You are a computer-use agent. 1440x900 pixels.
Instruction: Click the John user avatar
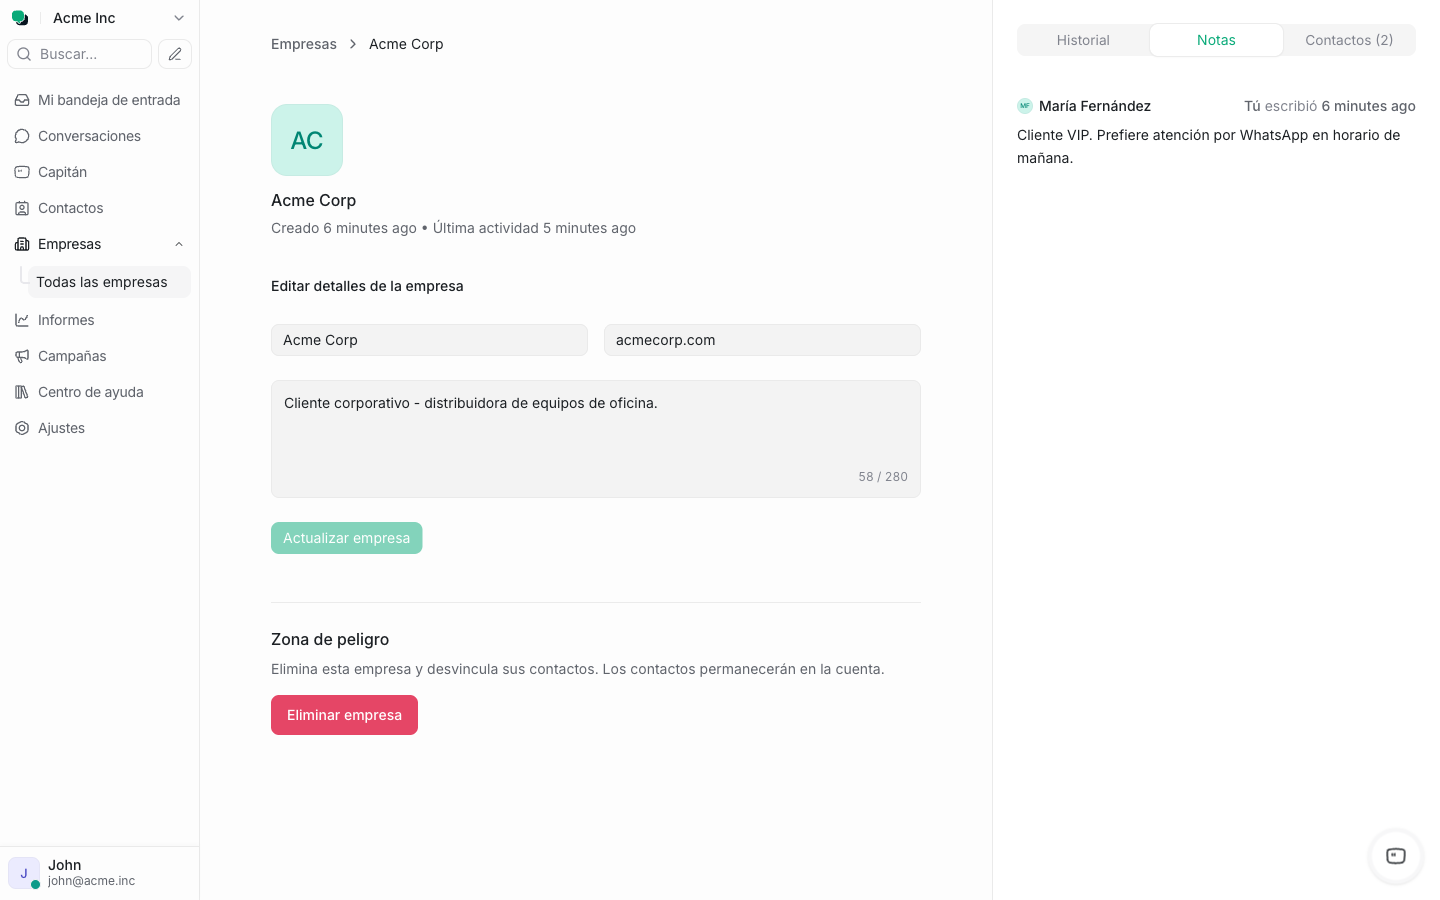click(x=24, y=873)
